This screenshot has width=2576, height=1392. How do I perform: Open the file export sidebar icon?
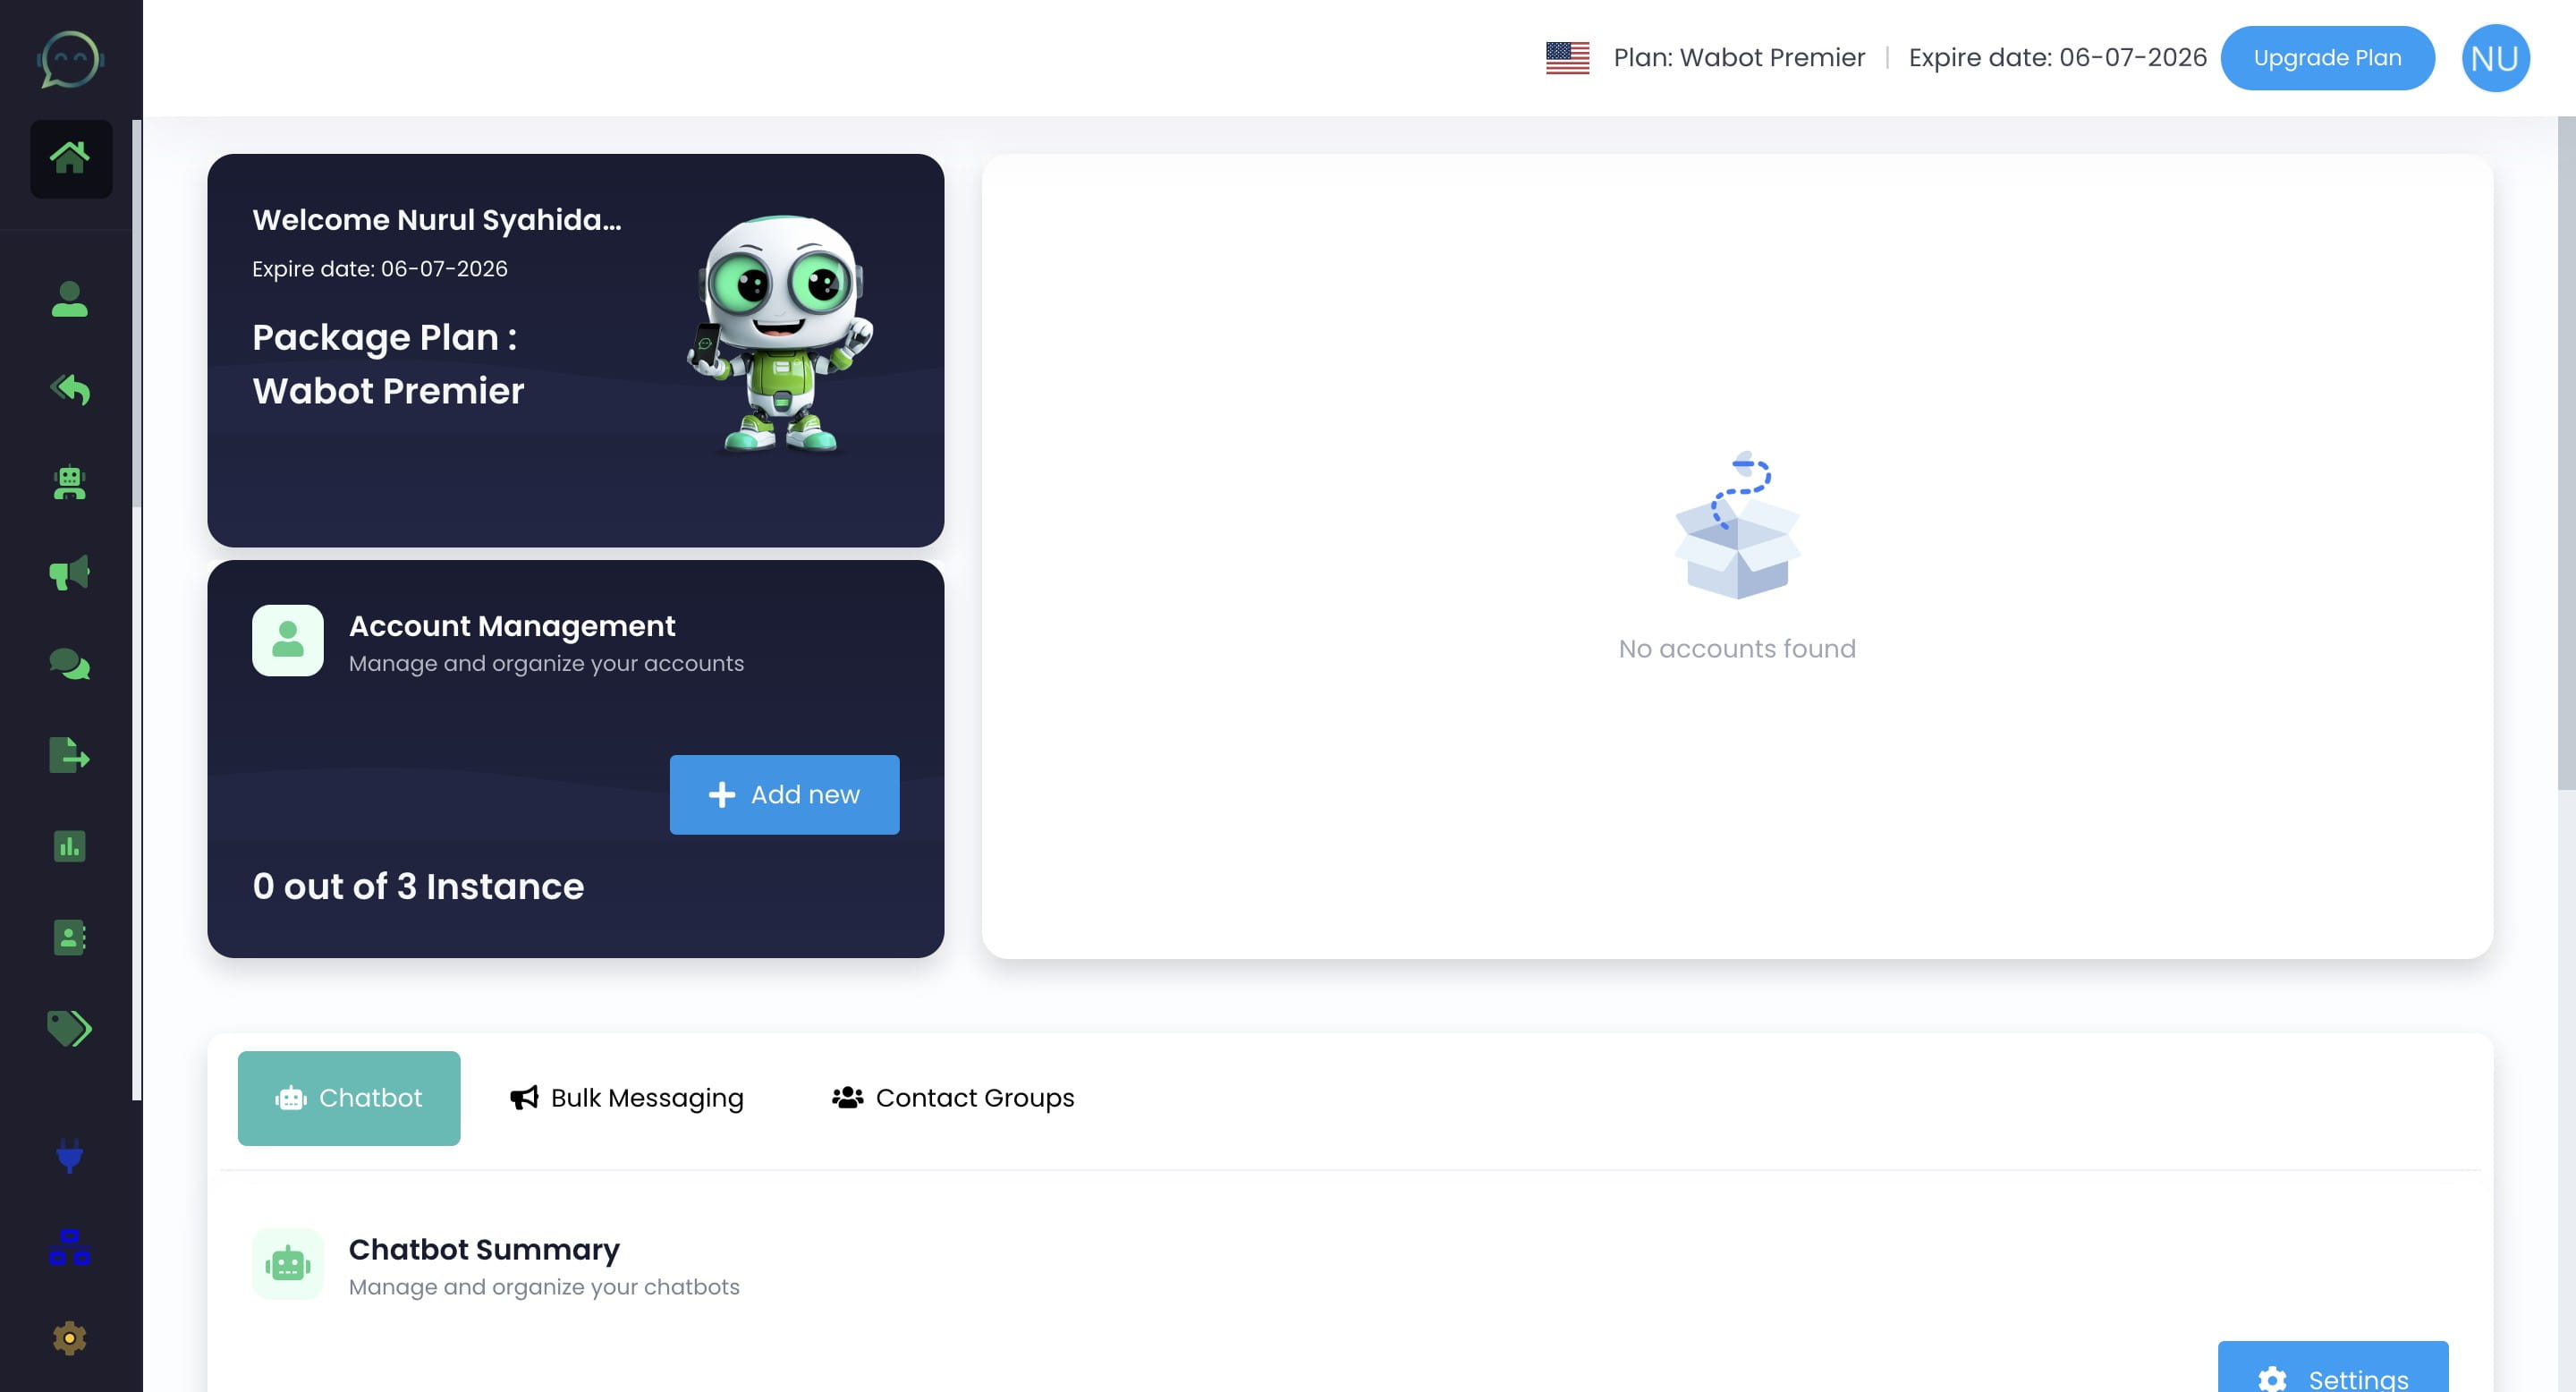[x=70, y=755]
